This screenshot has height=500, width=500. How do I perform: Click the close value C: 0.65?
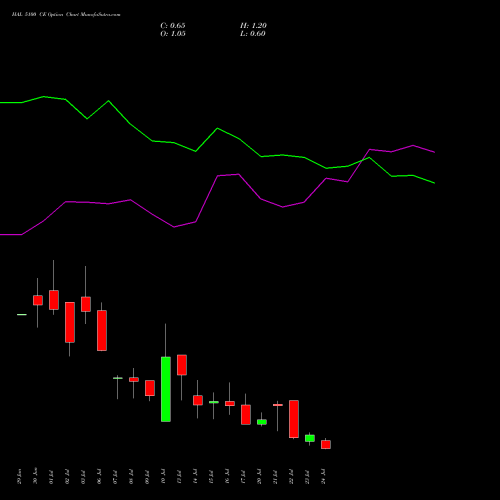click(173, 26)
